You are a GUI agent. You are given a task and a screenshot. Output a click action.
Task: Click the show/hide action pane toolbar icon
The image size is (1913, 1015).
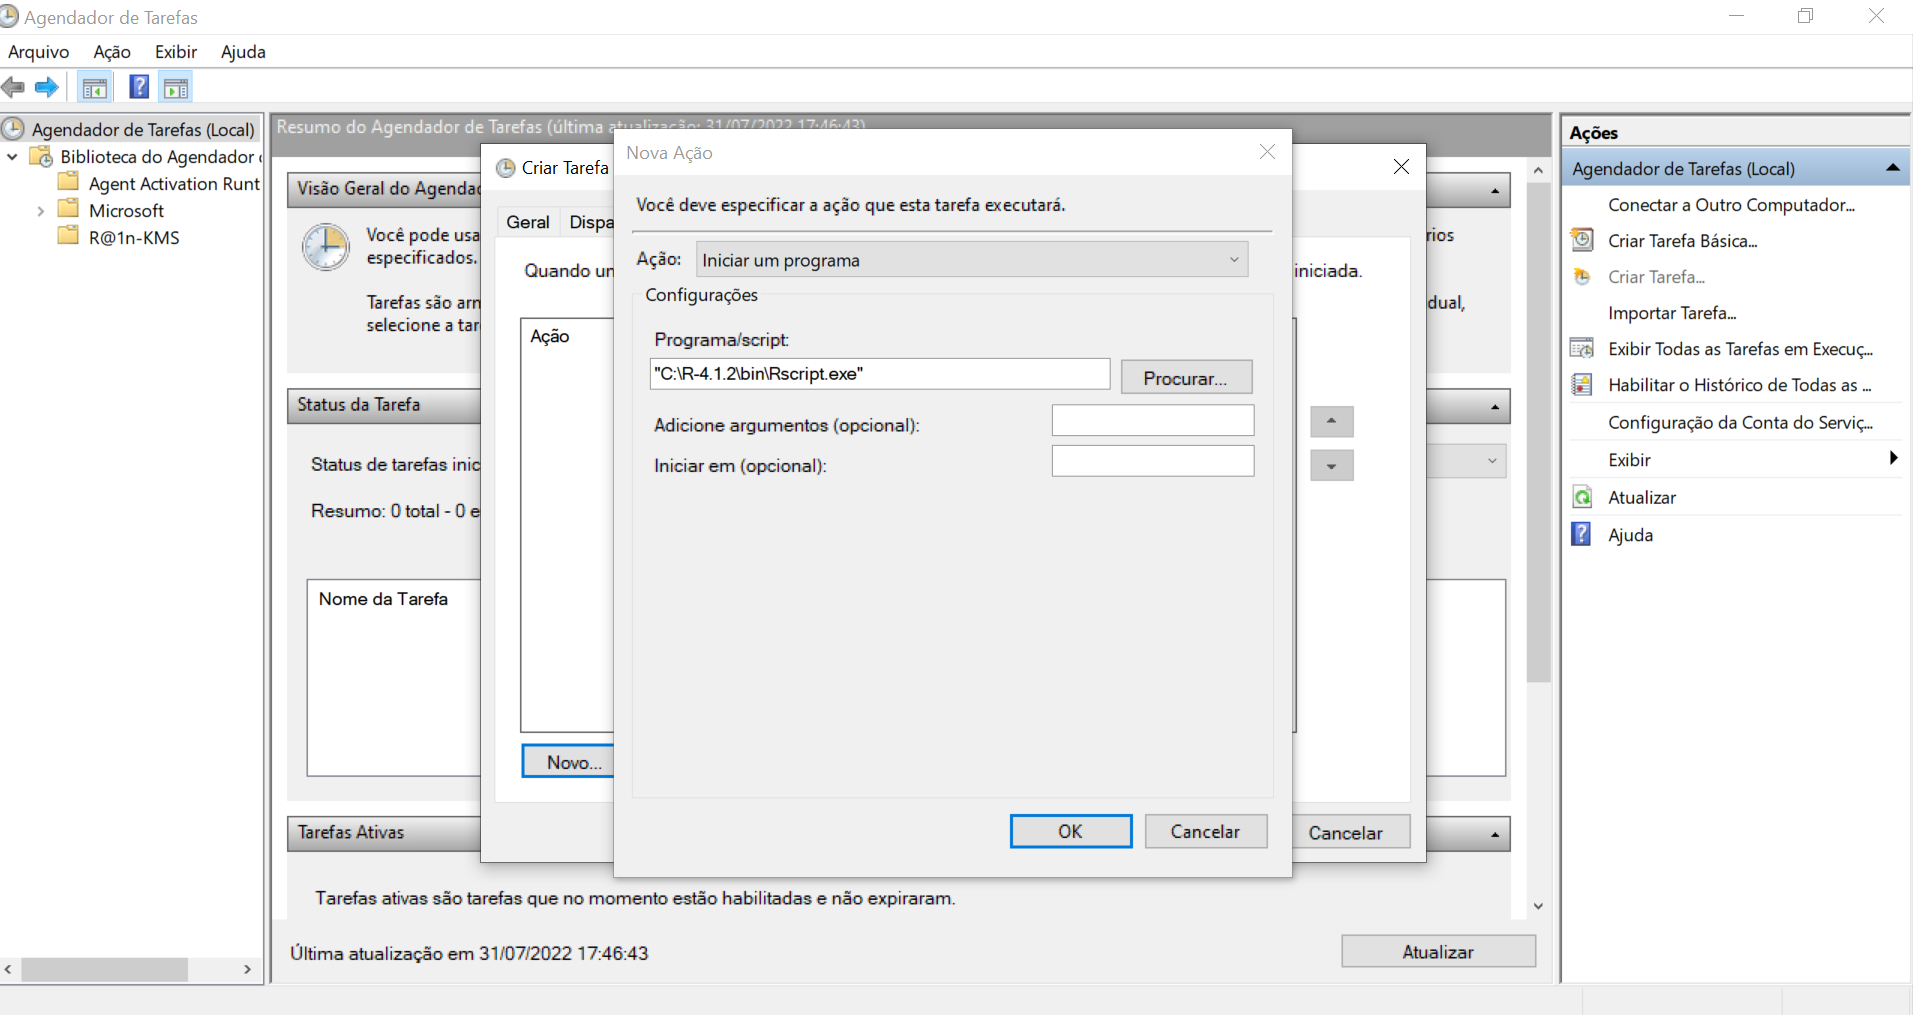[x=176, y=88]
